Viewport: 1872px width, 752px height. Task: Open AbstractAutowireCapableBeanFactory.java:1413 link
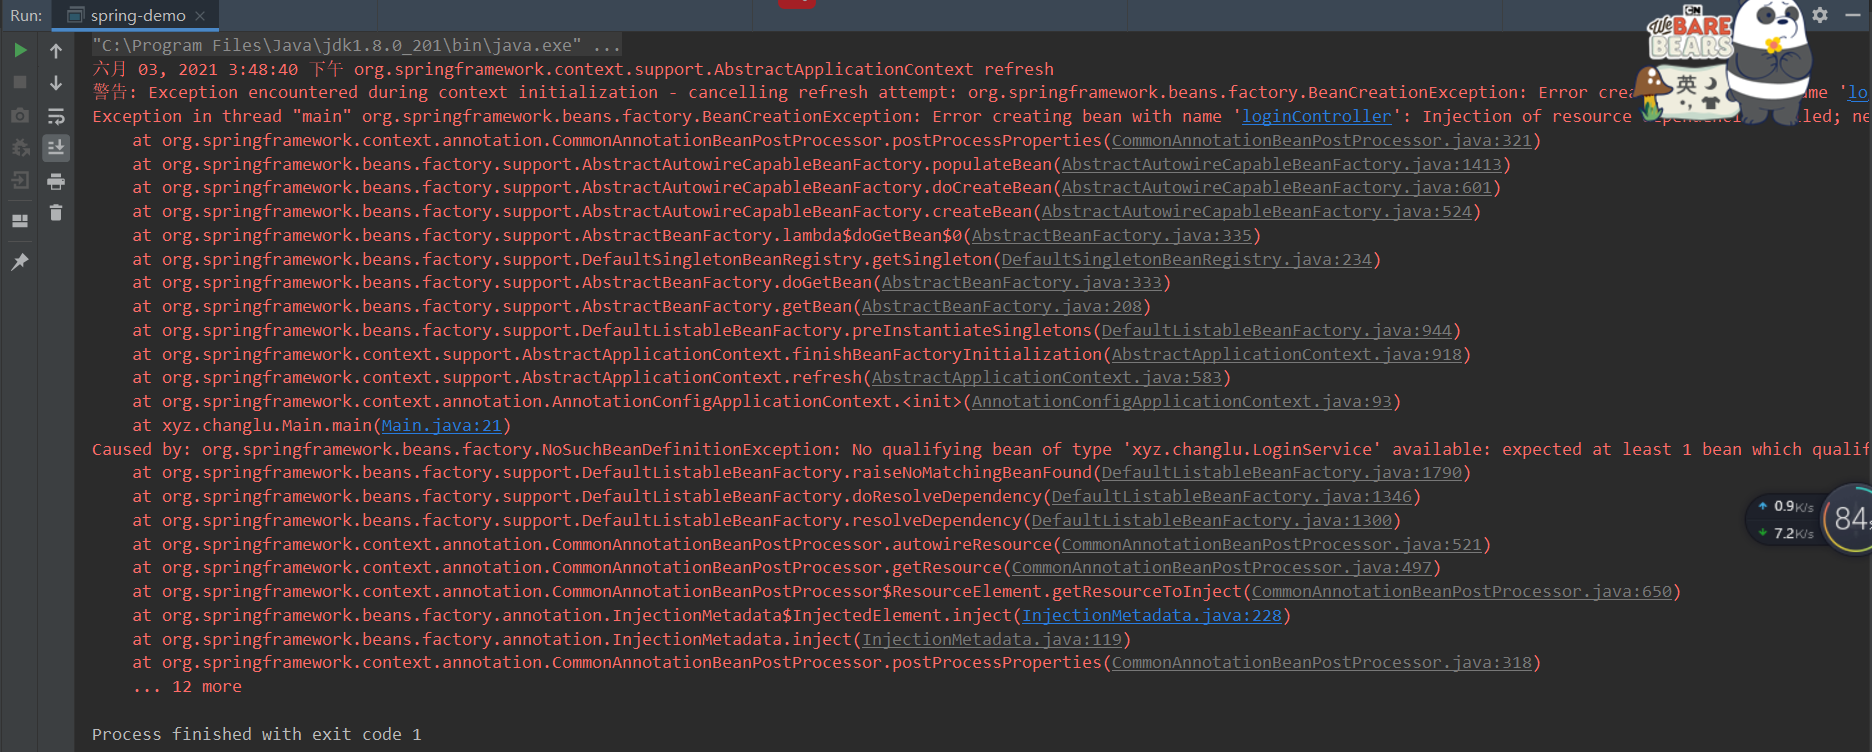pos(1281,164)
